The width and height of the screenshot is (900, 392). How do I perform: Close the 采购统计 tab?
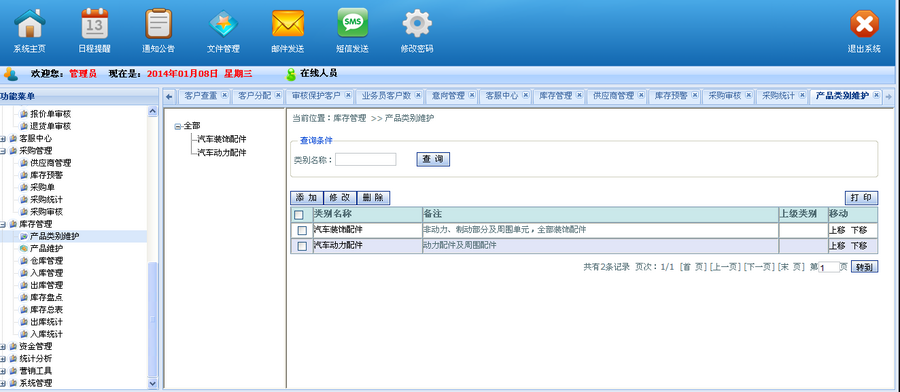tap(802, 95)
